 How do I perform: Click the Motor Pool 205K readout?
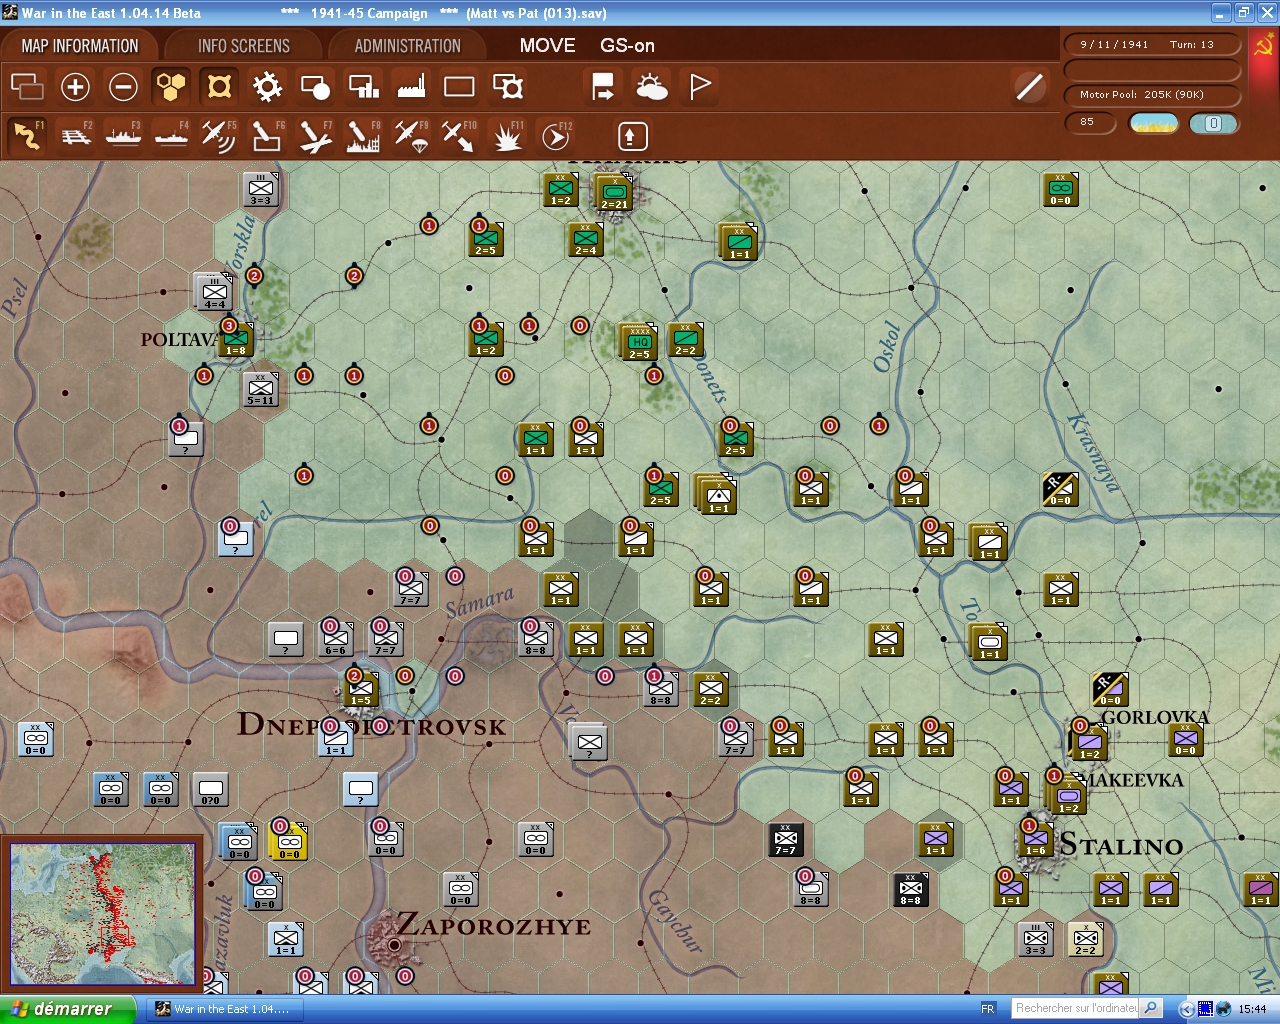1152,95
